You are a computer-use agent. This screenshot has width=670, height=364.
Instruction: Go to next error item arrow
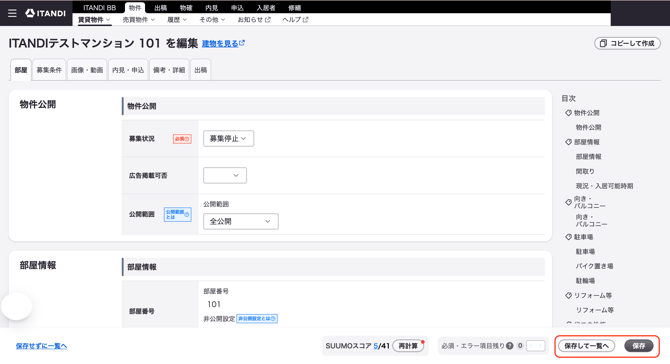(541, 346)
